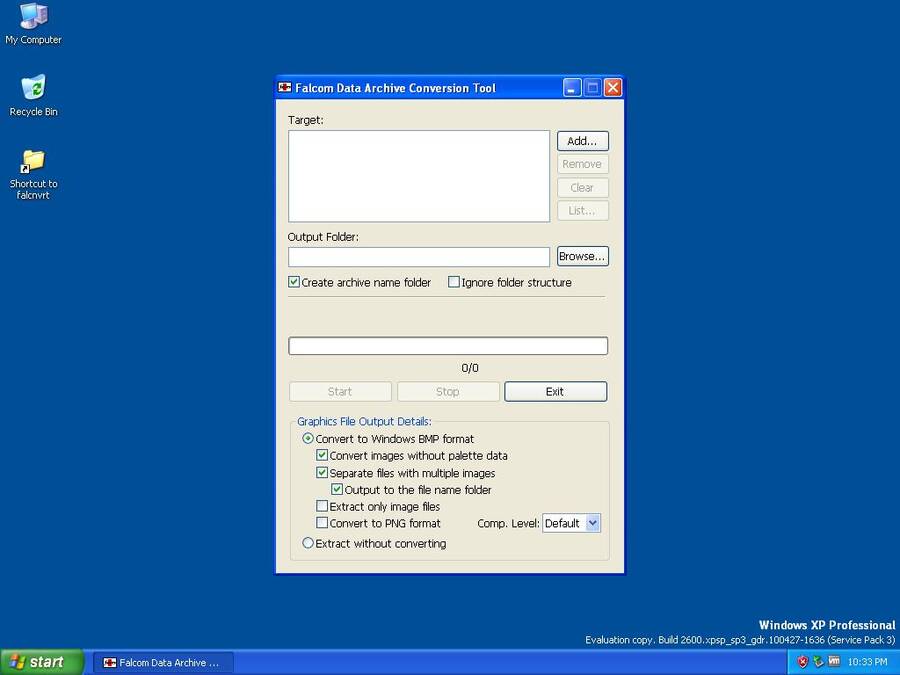Select Extract without converting radio button
The image size is (900, 675).
pos(308,543)
